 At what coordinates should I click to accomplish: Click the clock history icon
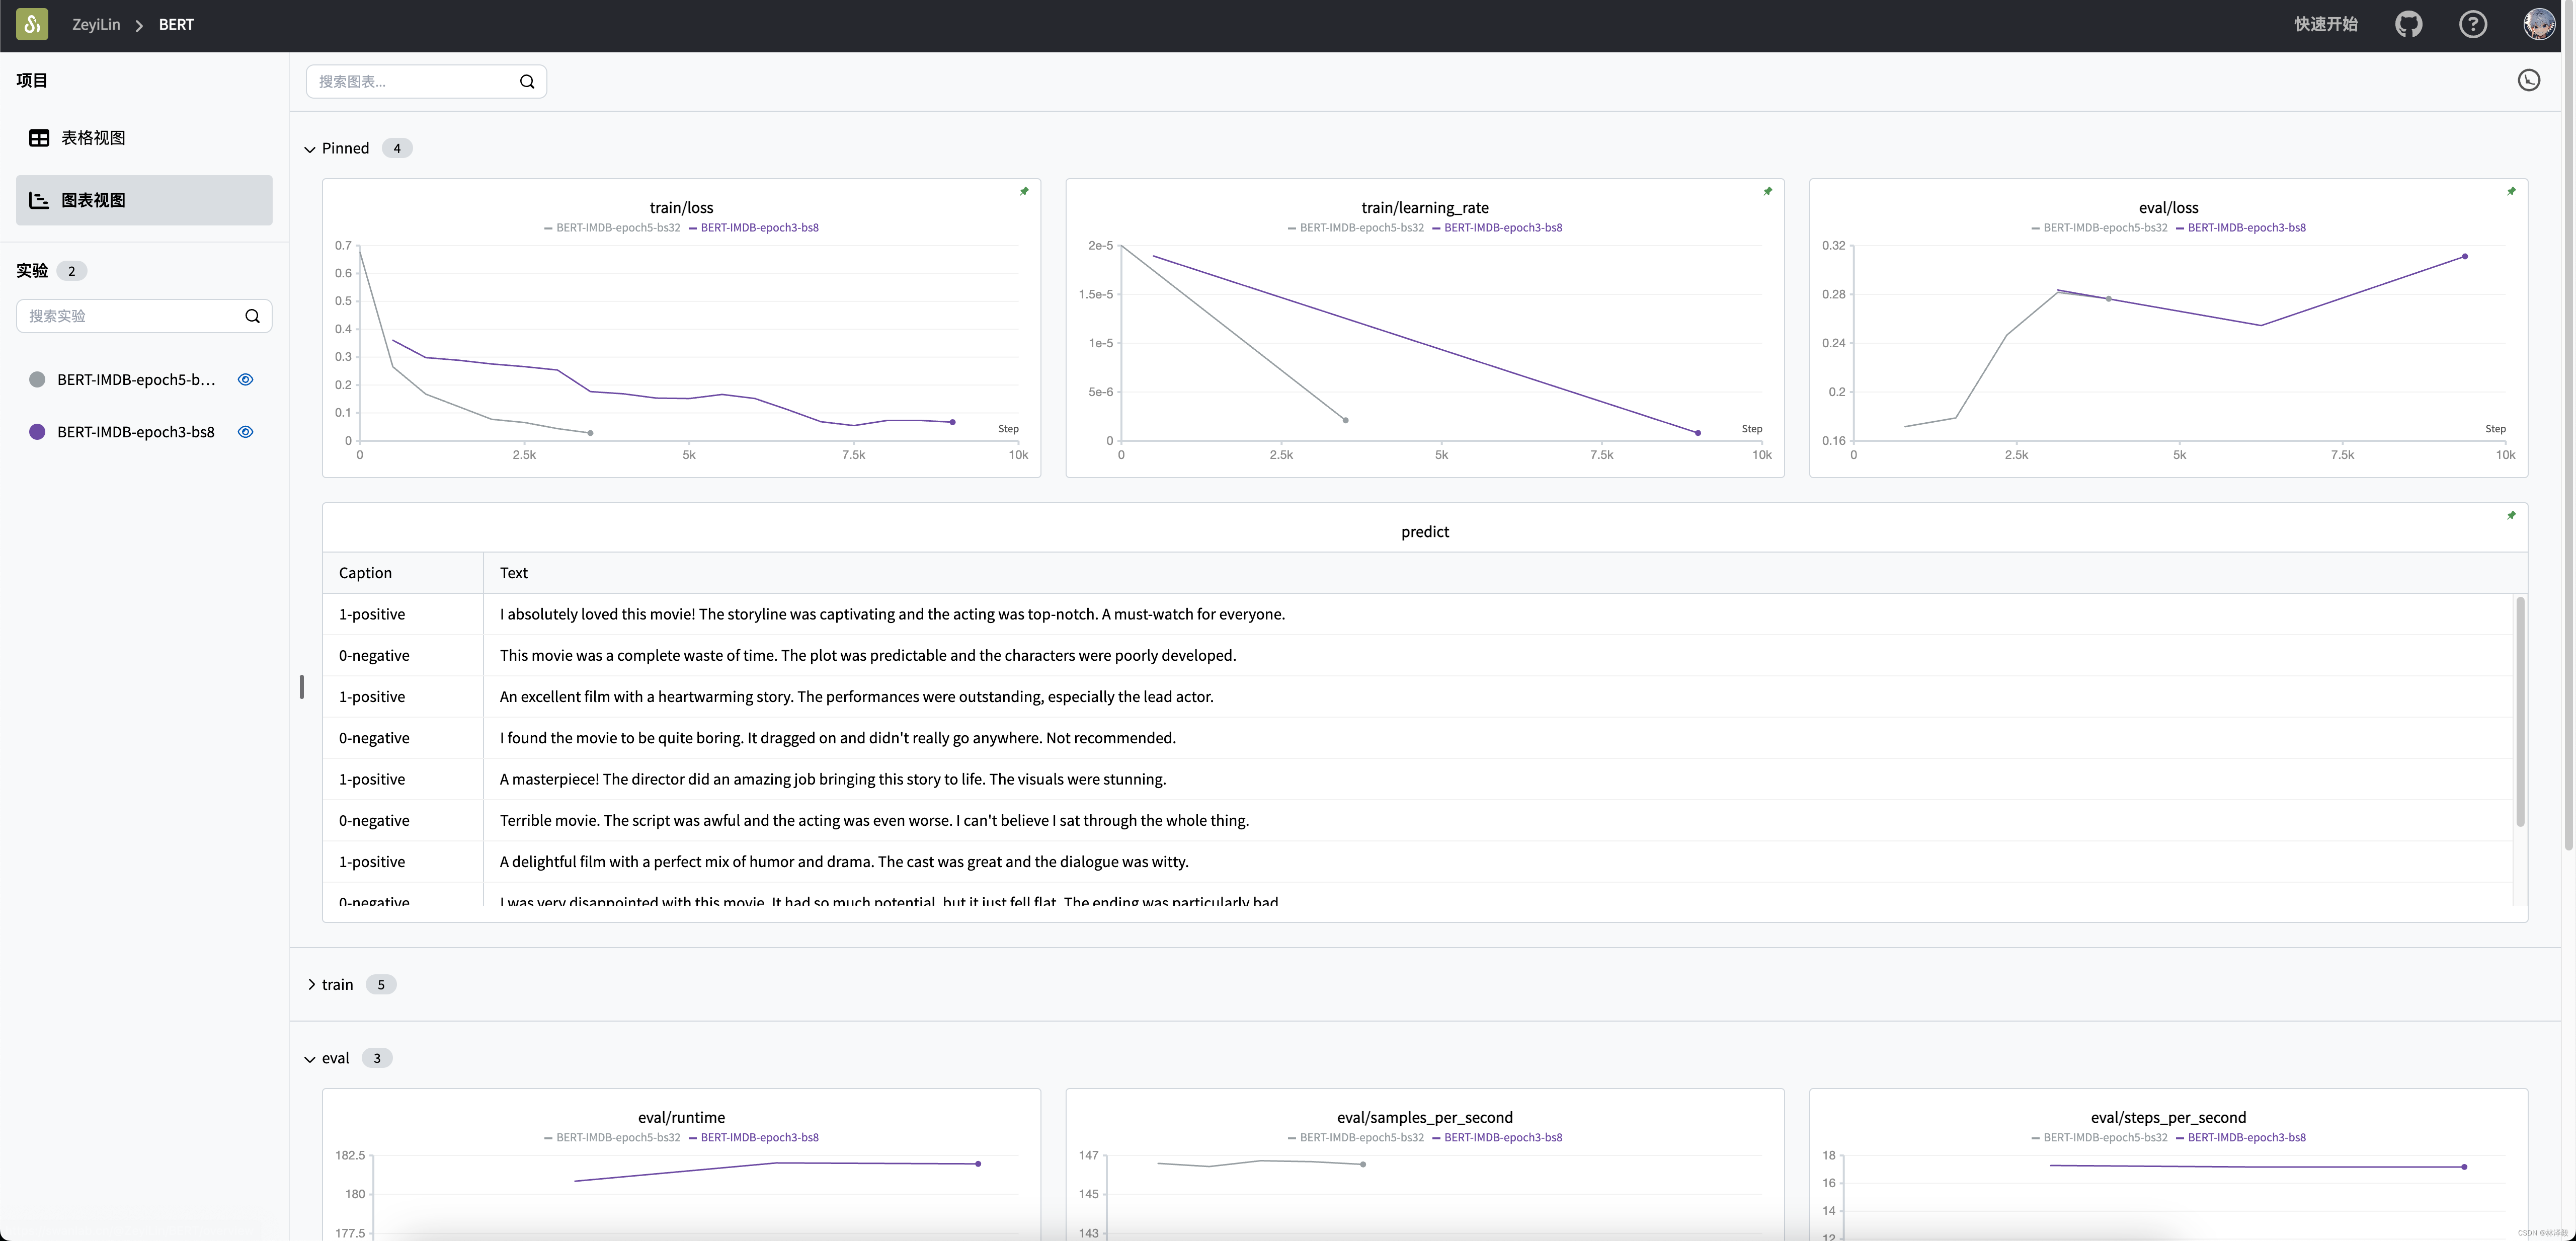click(x=2528, y=80)
